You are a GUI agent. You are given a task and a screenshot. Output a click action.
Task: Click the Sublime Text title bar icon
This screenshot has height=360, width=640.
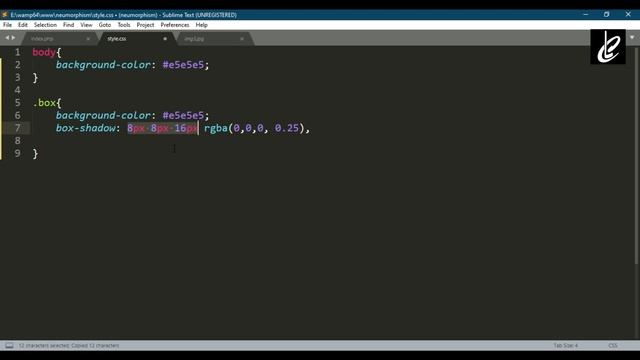click(x=5, y=15)
